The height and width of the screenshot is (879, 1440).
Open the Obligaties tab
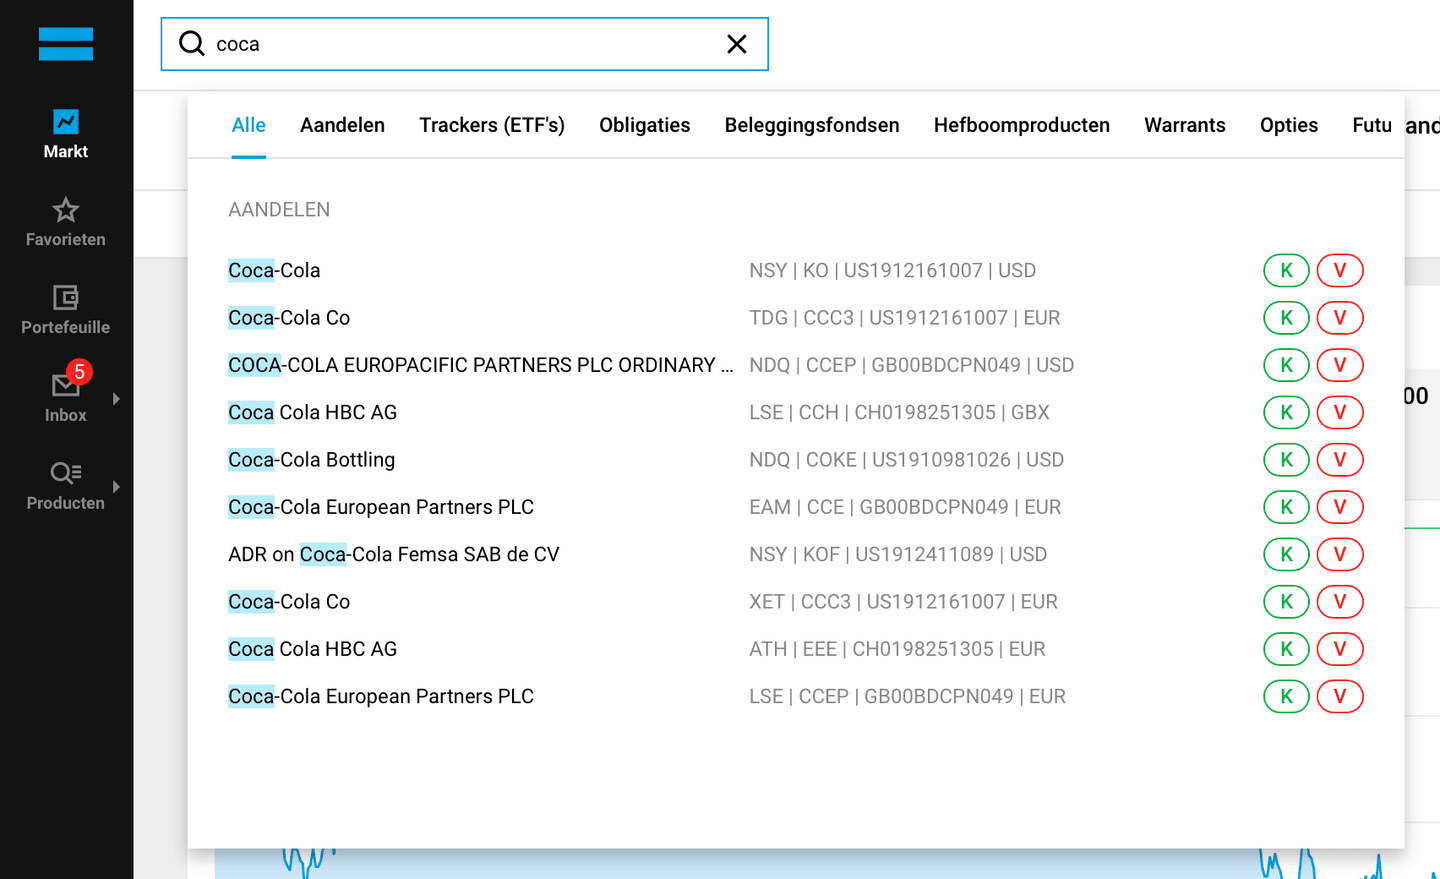(644, 125)
